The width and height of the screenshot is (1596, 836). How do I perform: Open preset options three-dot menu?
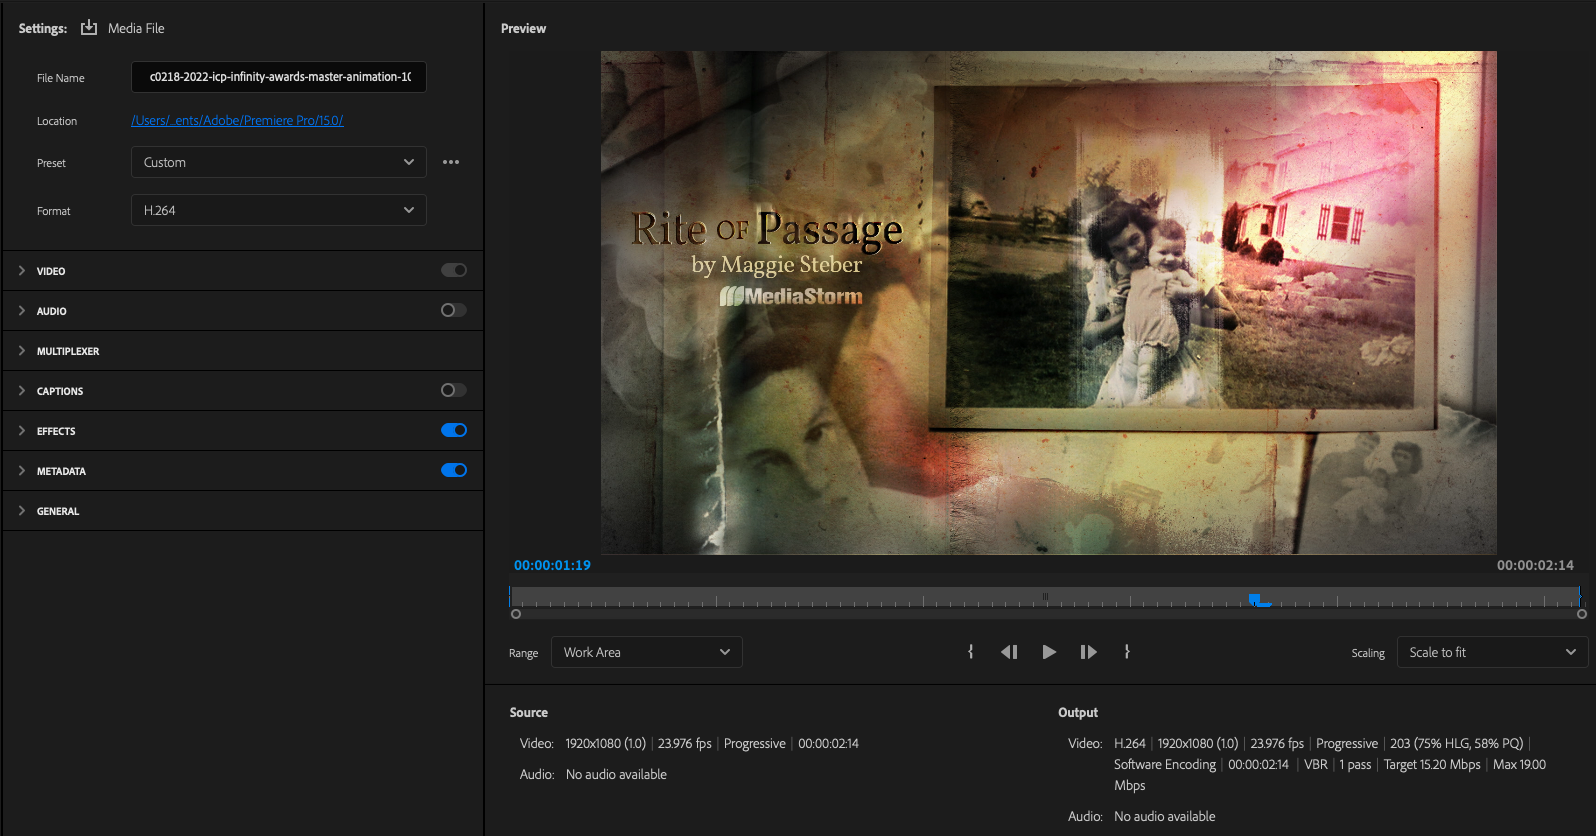451,162
